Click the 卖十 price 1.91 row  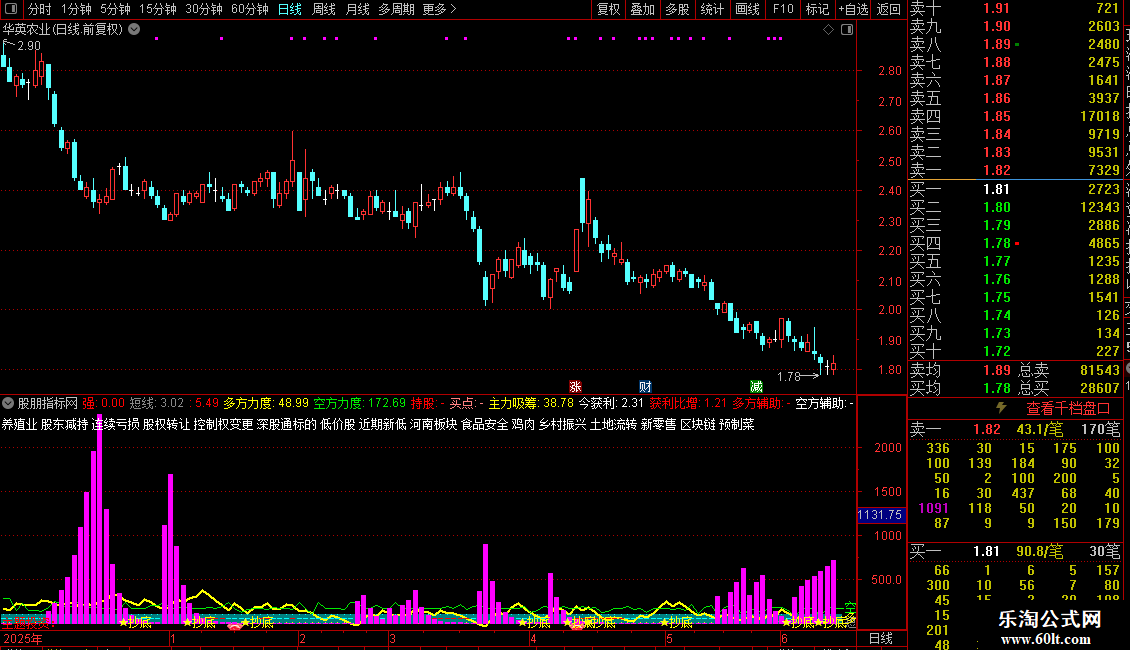(1015, 8)
